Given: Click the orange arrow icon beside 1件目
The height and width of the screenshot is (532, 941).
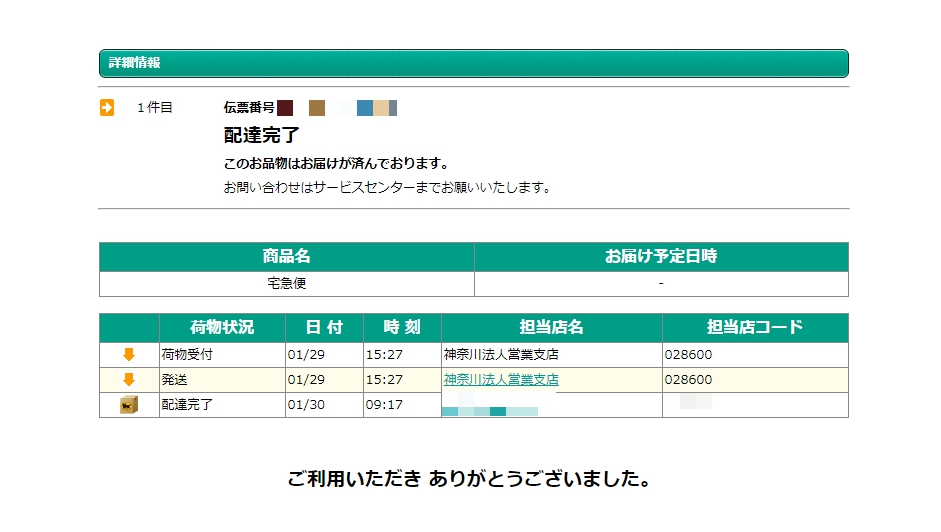Looking at the screenshot, I should [x=107, y=107].
